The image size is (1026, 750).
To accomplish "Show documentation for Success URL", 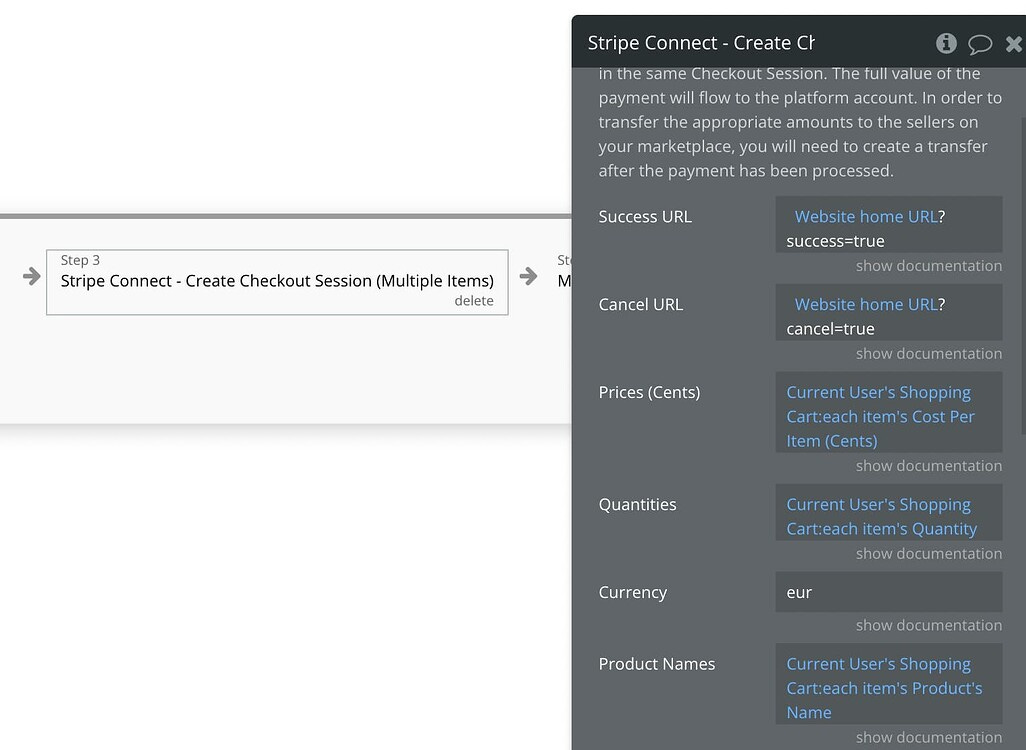I will tap(929, 266).
